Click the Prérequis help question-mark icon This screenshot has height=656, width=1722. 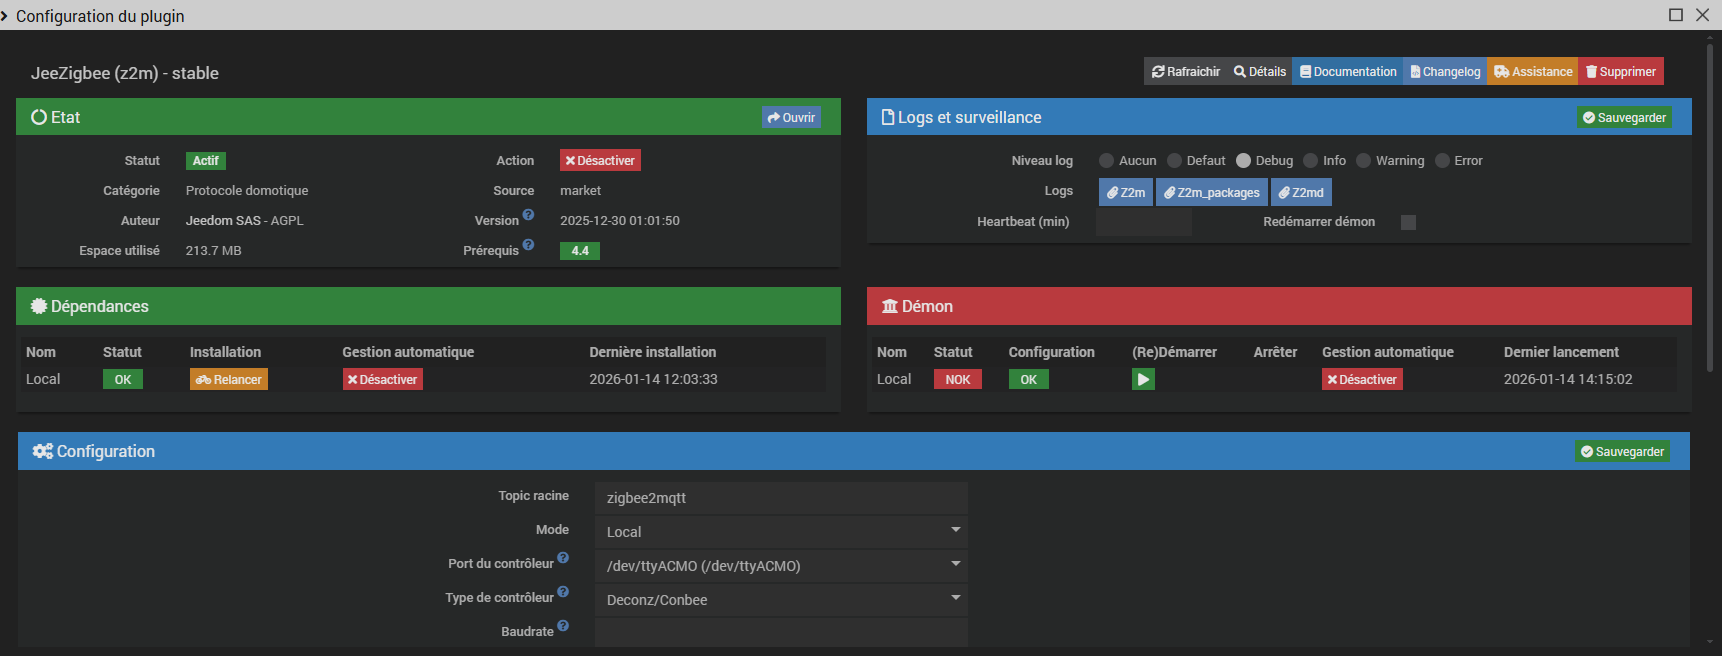click(528, 245)
